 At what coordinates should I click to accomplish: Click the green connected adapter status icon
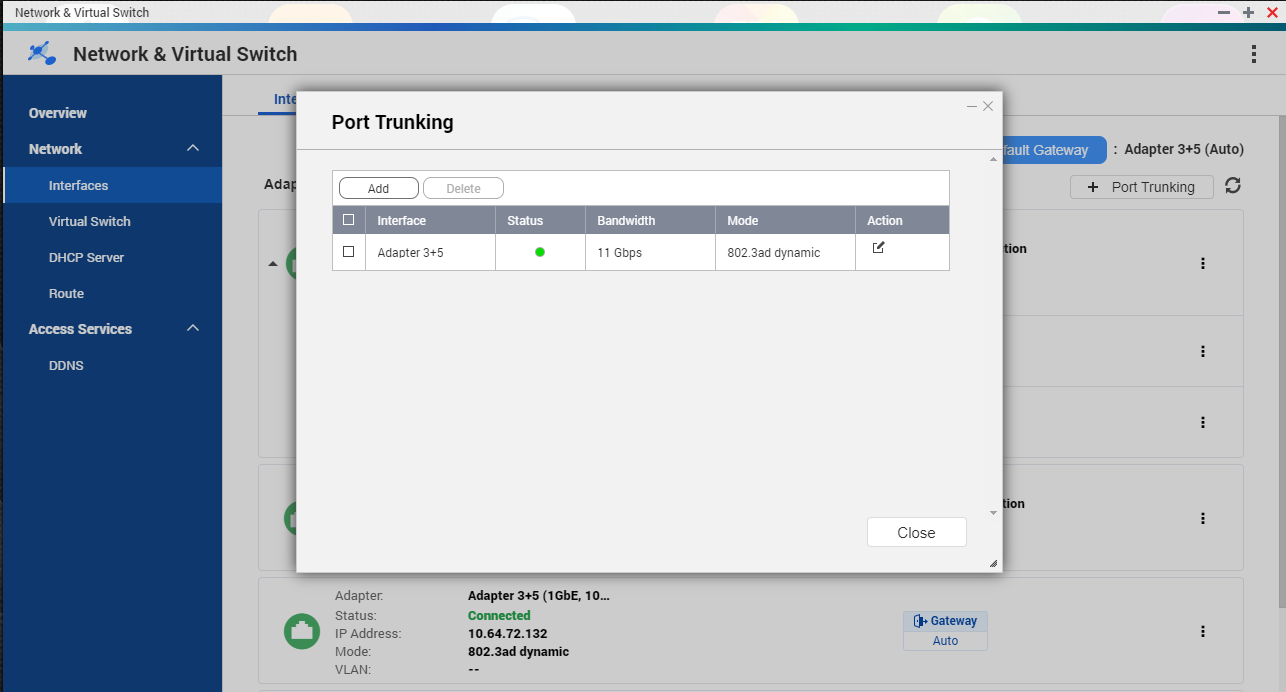(301, 631)
